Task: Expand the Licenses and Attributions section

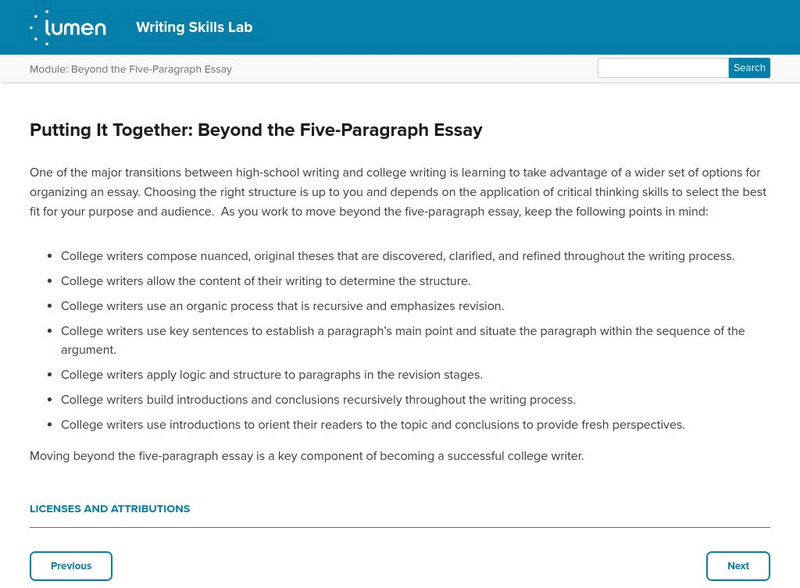Action: [110, 509]
